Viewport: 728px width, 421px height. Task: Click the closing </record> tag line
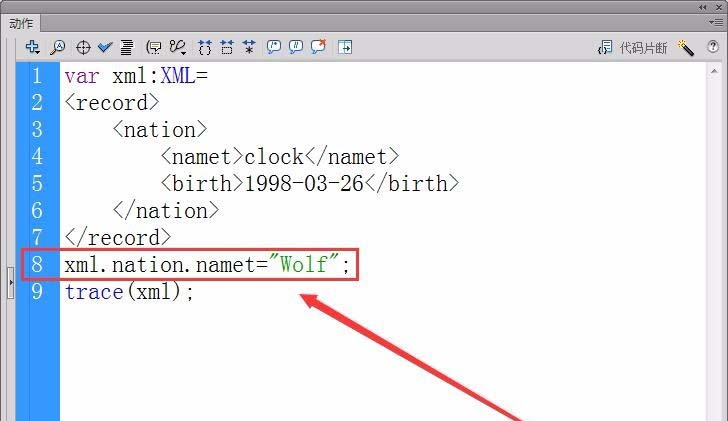click(118, 237)
